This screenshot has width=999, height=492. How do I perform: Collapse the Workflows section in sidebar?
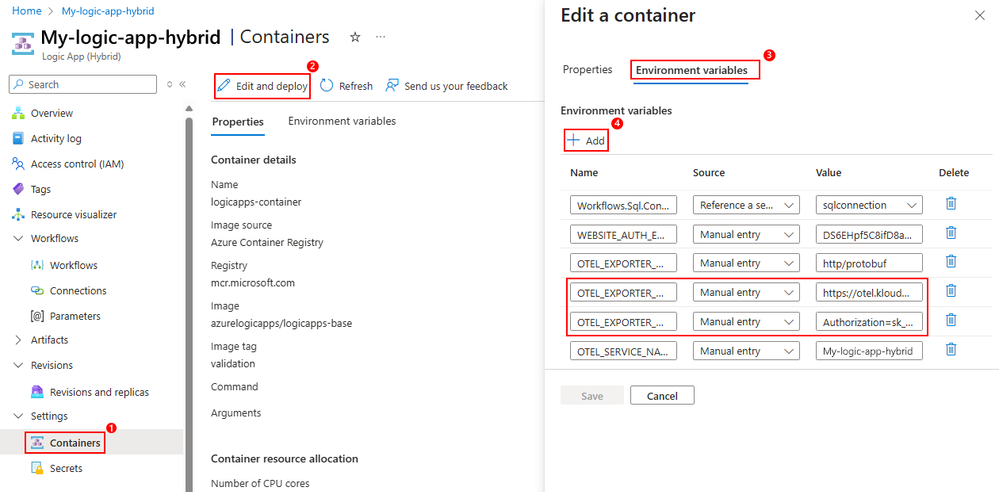[x=18, y=239]
